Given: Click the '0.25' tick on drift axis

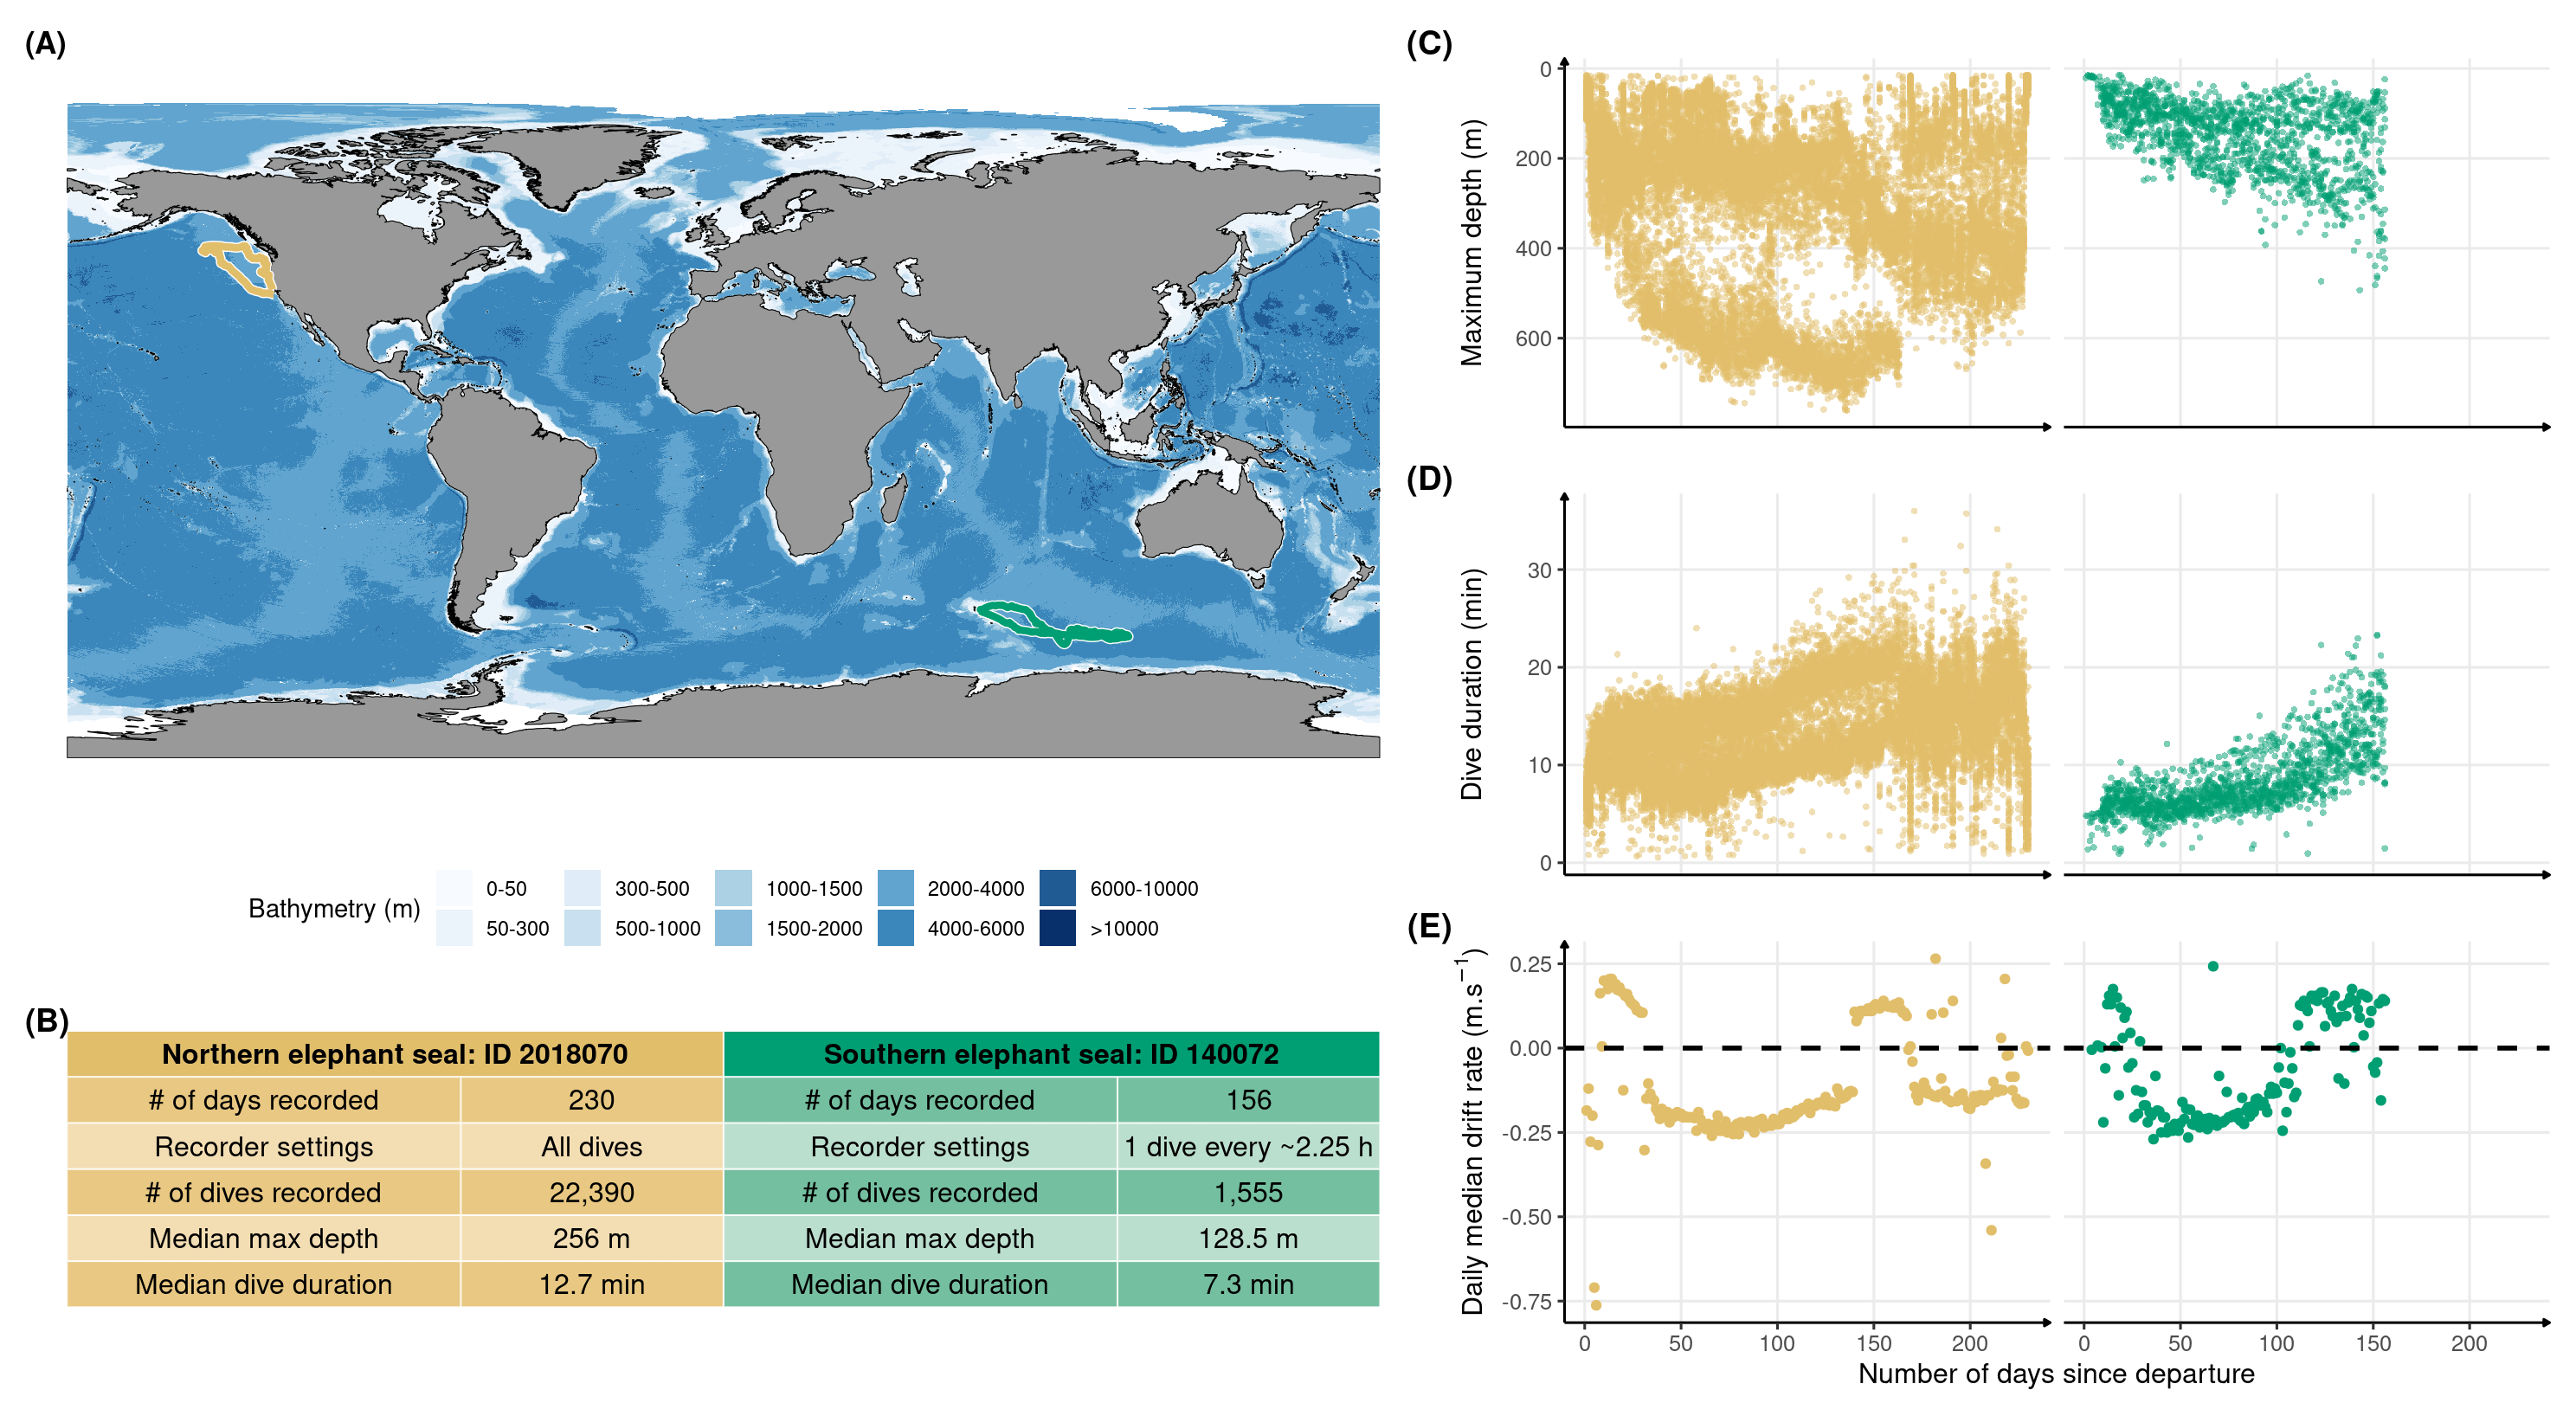Looking at the screenshot, I should coord(1530,965).
